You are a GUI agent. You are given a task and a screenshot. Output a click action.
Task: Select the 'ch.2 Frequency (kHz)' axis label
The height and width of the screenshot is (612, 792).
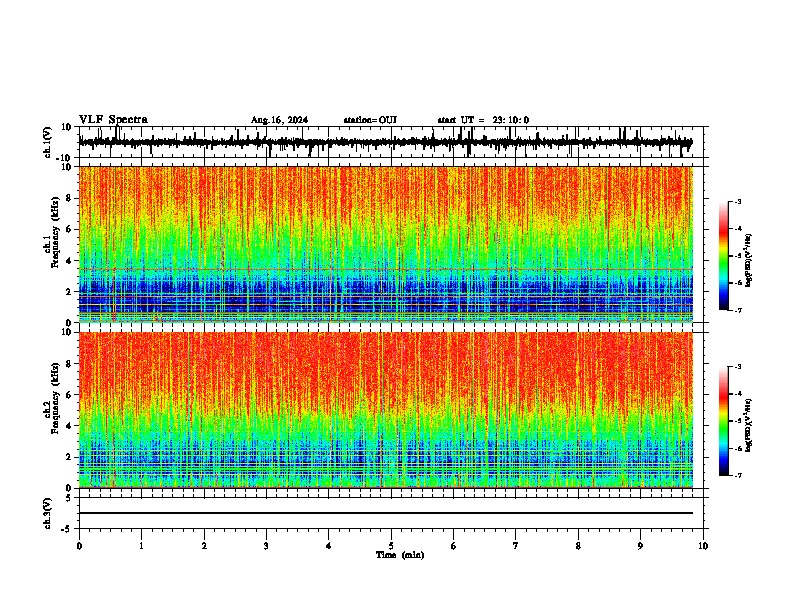point(53,398)
